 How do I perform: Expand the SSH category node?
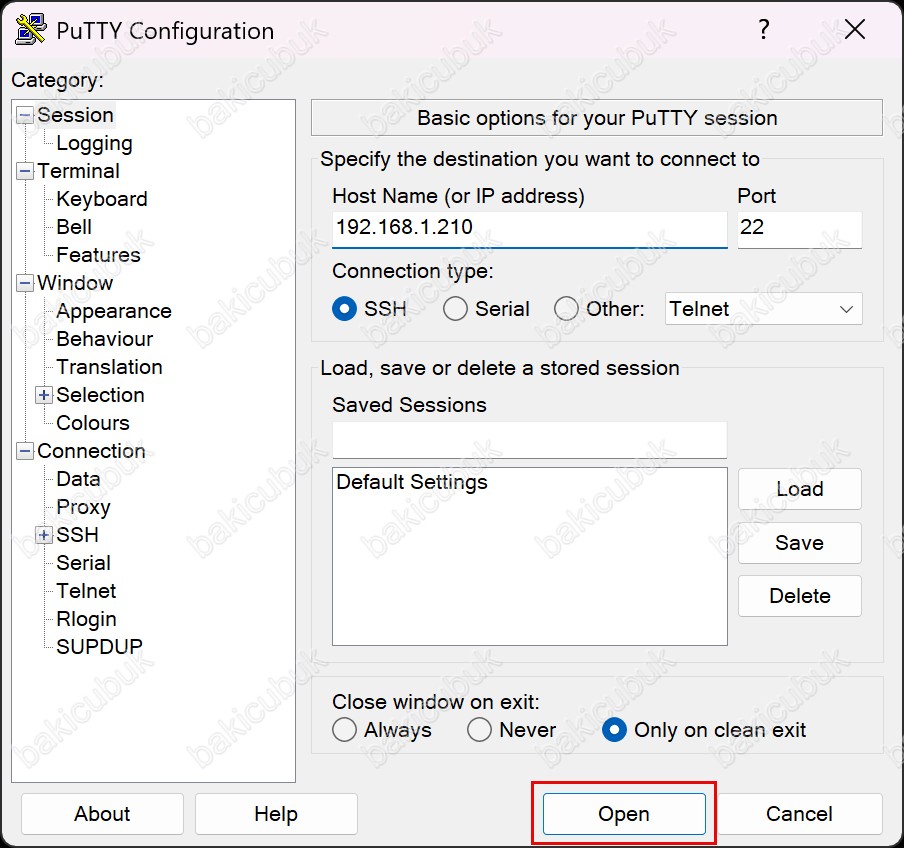(43, 535)
